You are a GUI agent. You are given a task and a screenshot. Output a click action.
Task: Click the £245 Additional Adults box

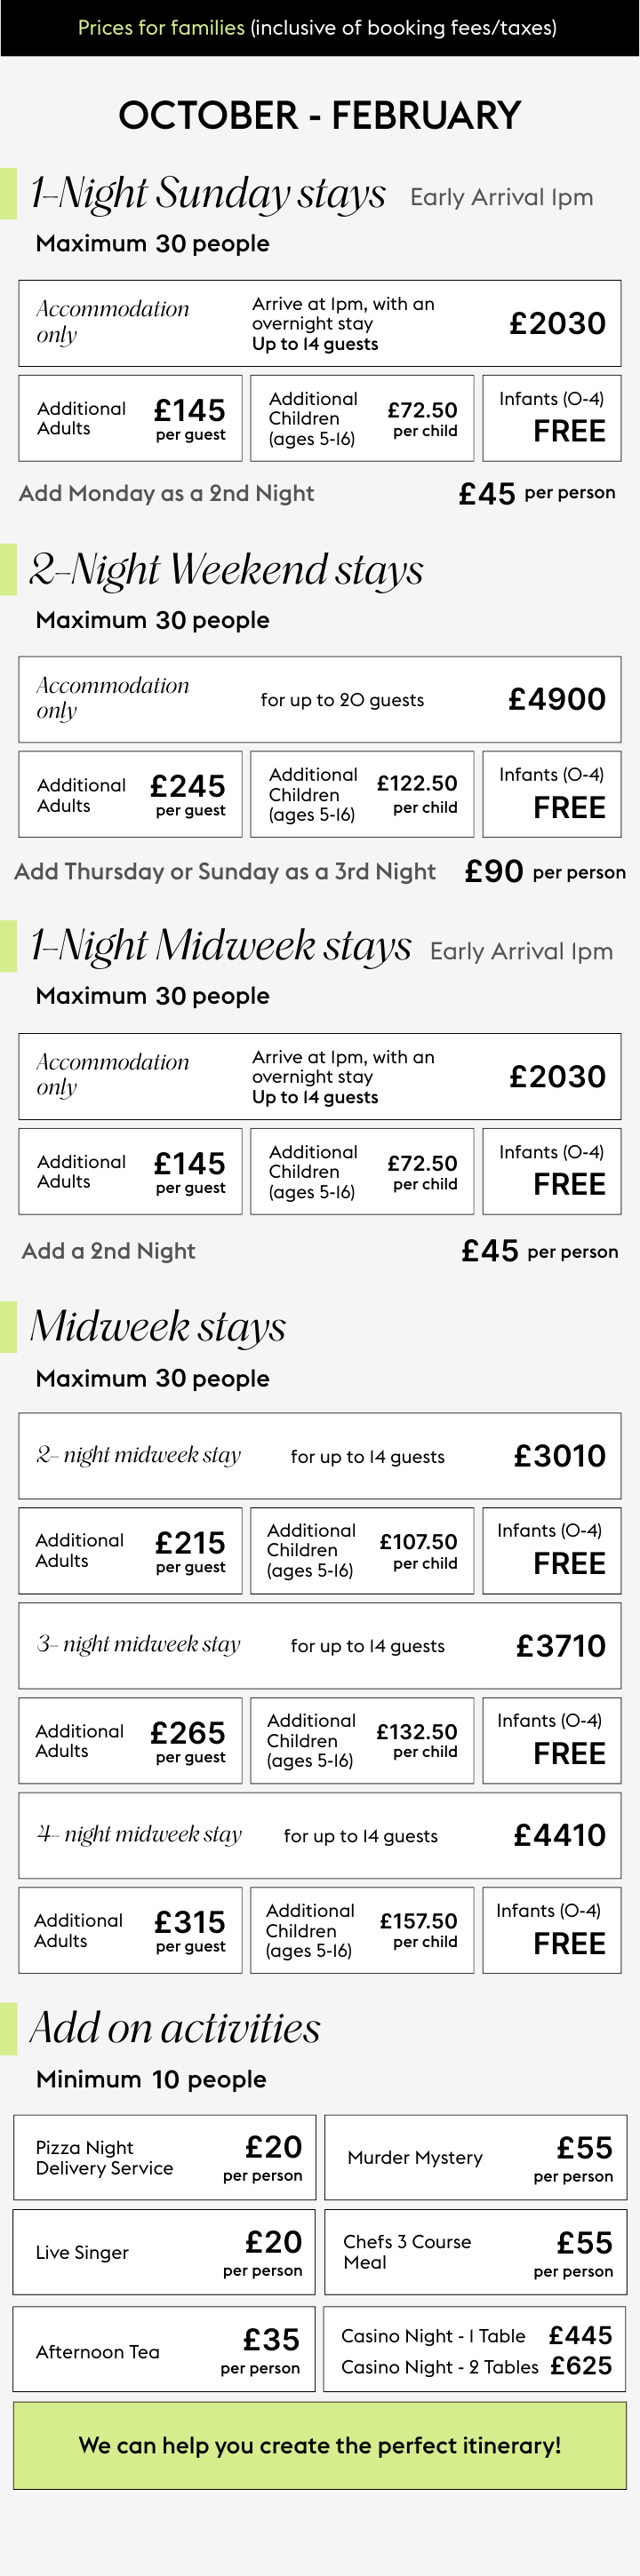(130, 794)
